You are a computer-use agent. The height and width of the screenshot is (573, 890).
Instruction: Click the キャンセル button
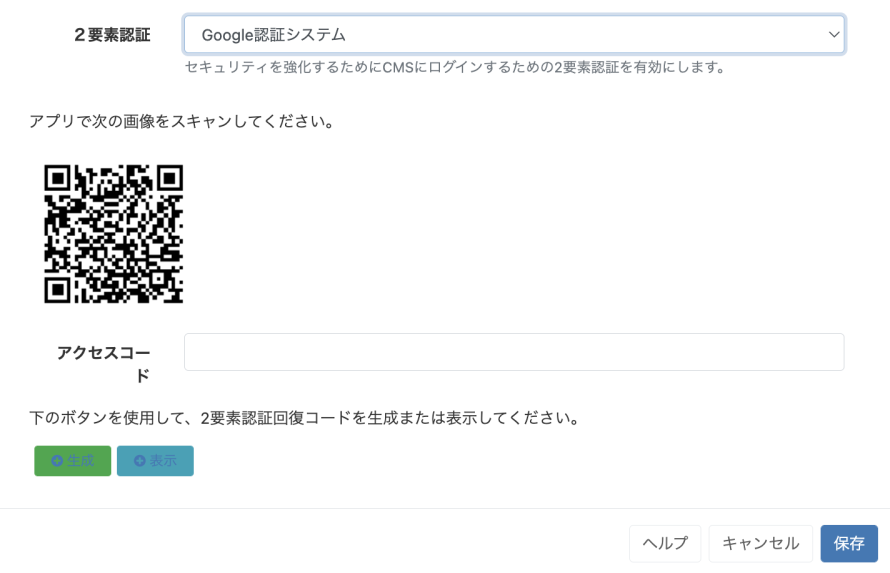[x=761, y=543]
